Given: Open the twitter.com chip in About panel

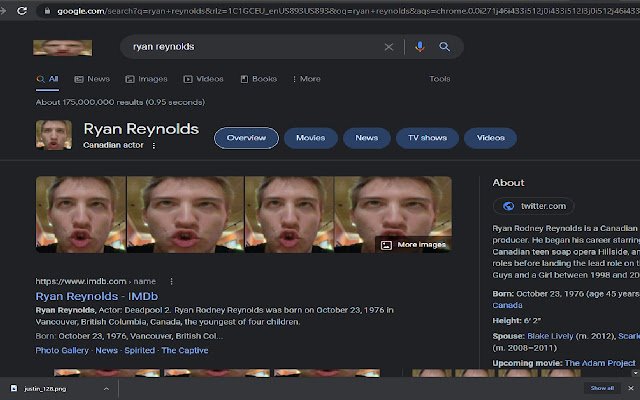Looking at the screenshot, I should click(533, 206).
